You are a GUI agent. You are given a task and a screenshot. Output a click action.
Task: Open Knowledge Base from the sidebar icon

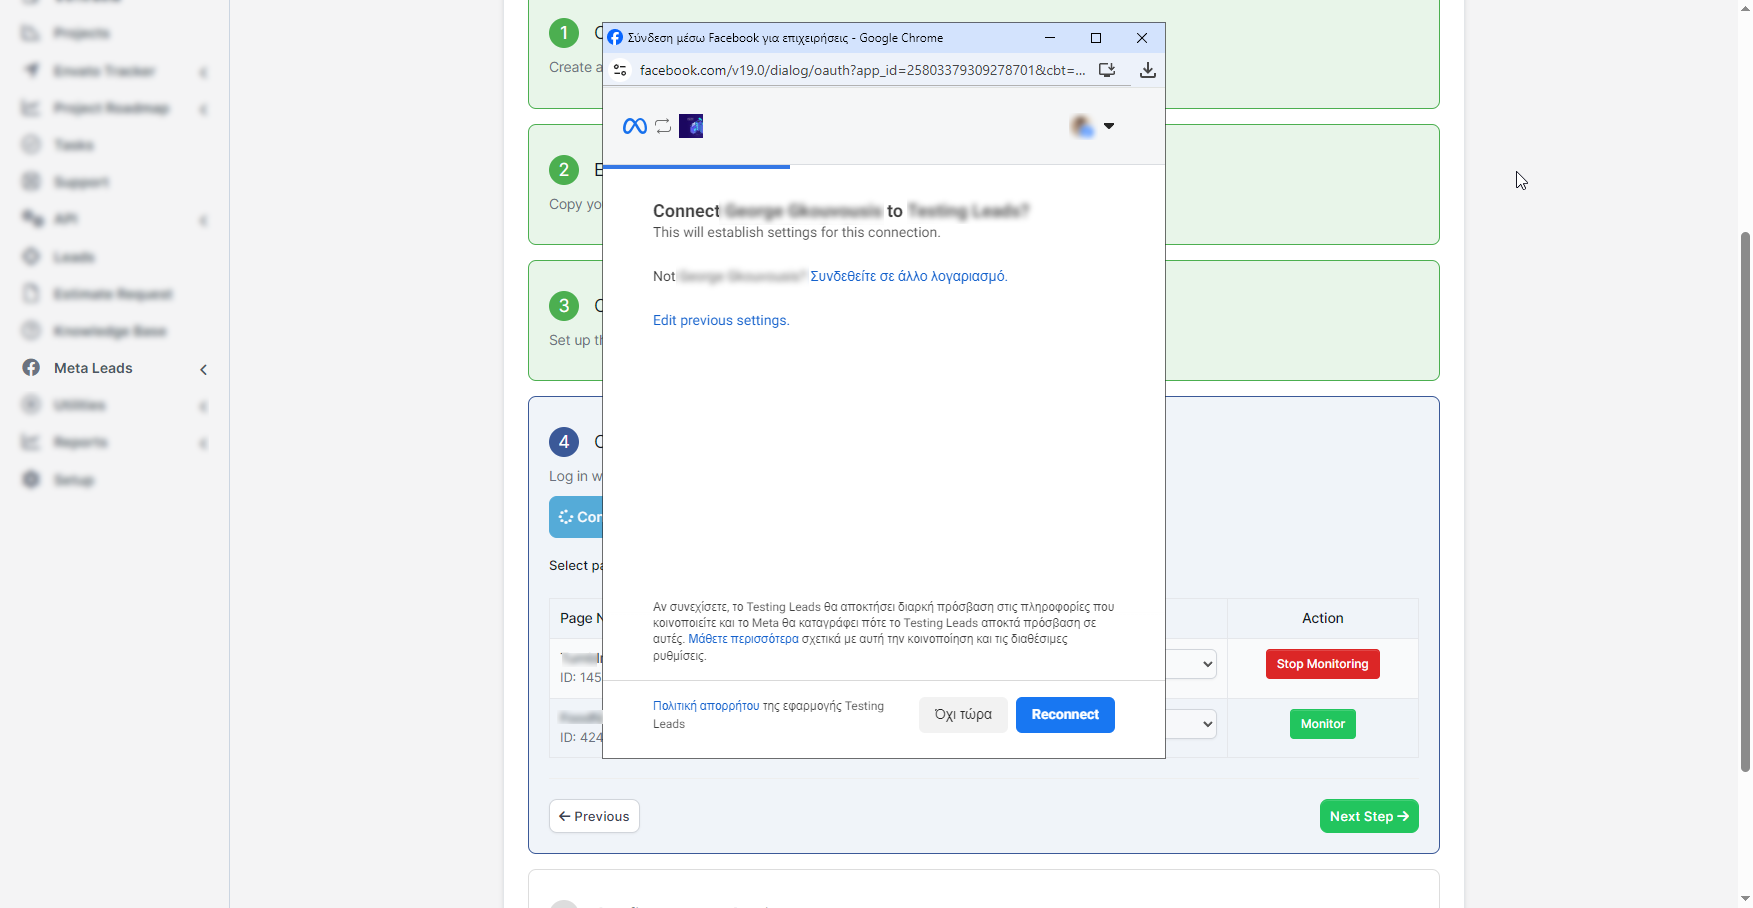click(31, 330)
